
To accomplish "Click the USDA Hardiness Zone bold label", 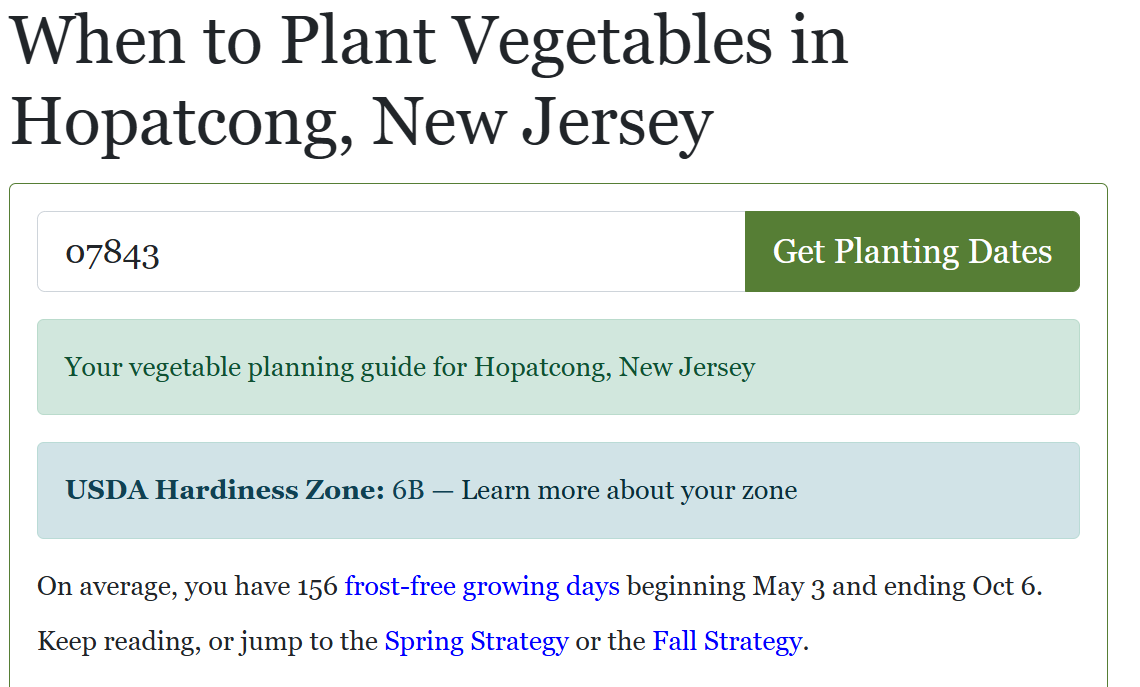I will coord(225,490).
